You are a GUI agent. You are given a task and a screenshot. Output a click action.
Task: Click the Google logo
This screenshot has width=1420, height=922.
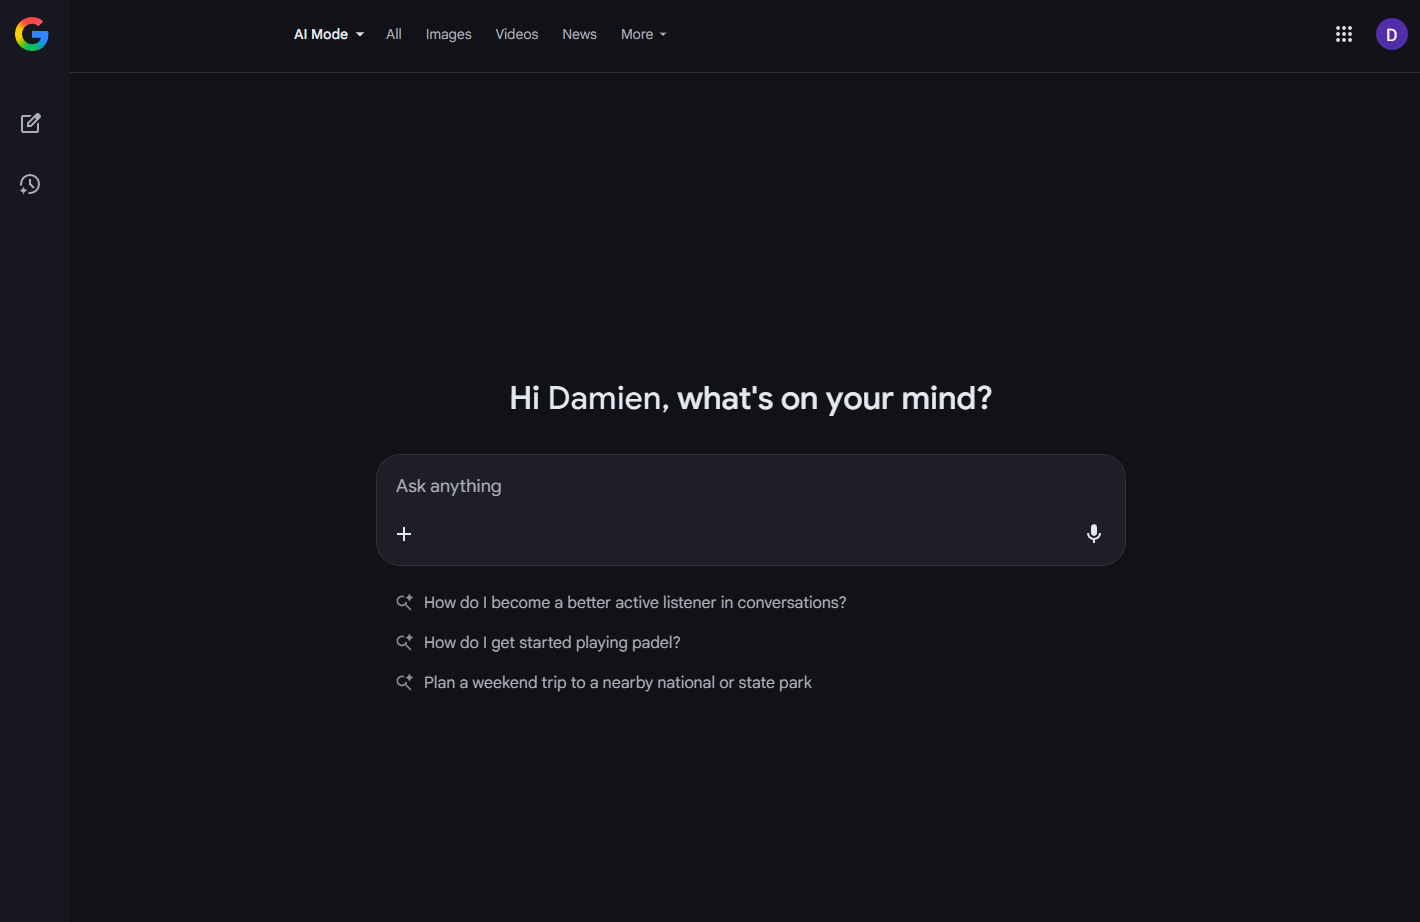pos(31,34)
